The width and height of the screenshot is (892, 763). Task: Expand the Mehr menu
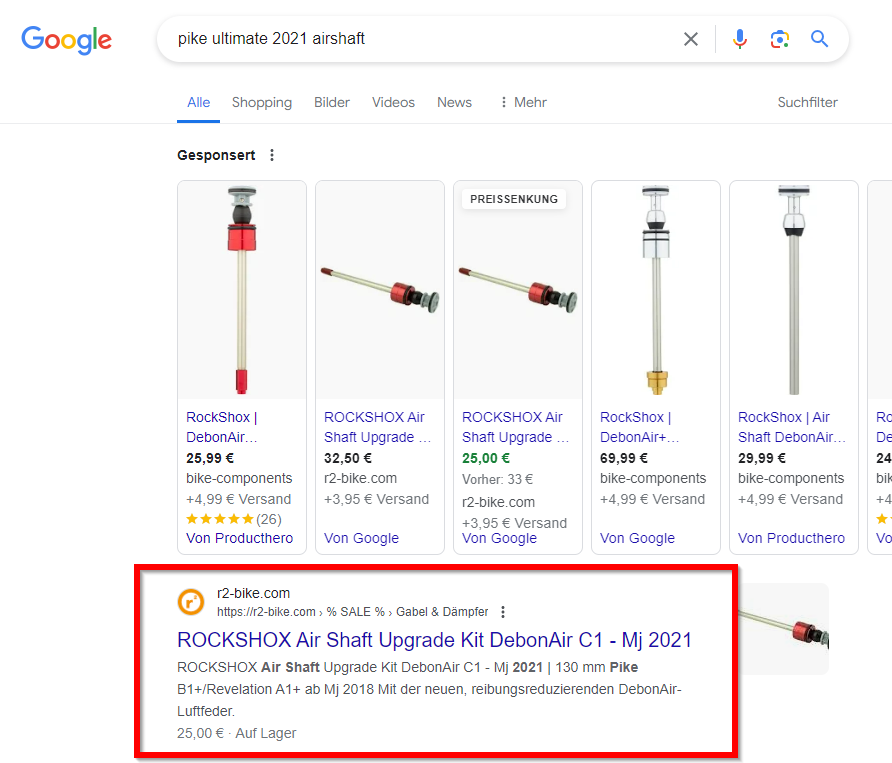point(522,102)
